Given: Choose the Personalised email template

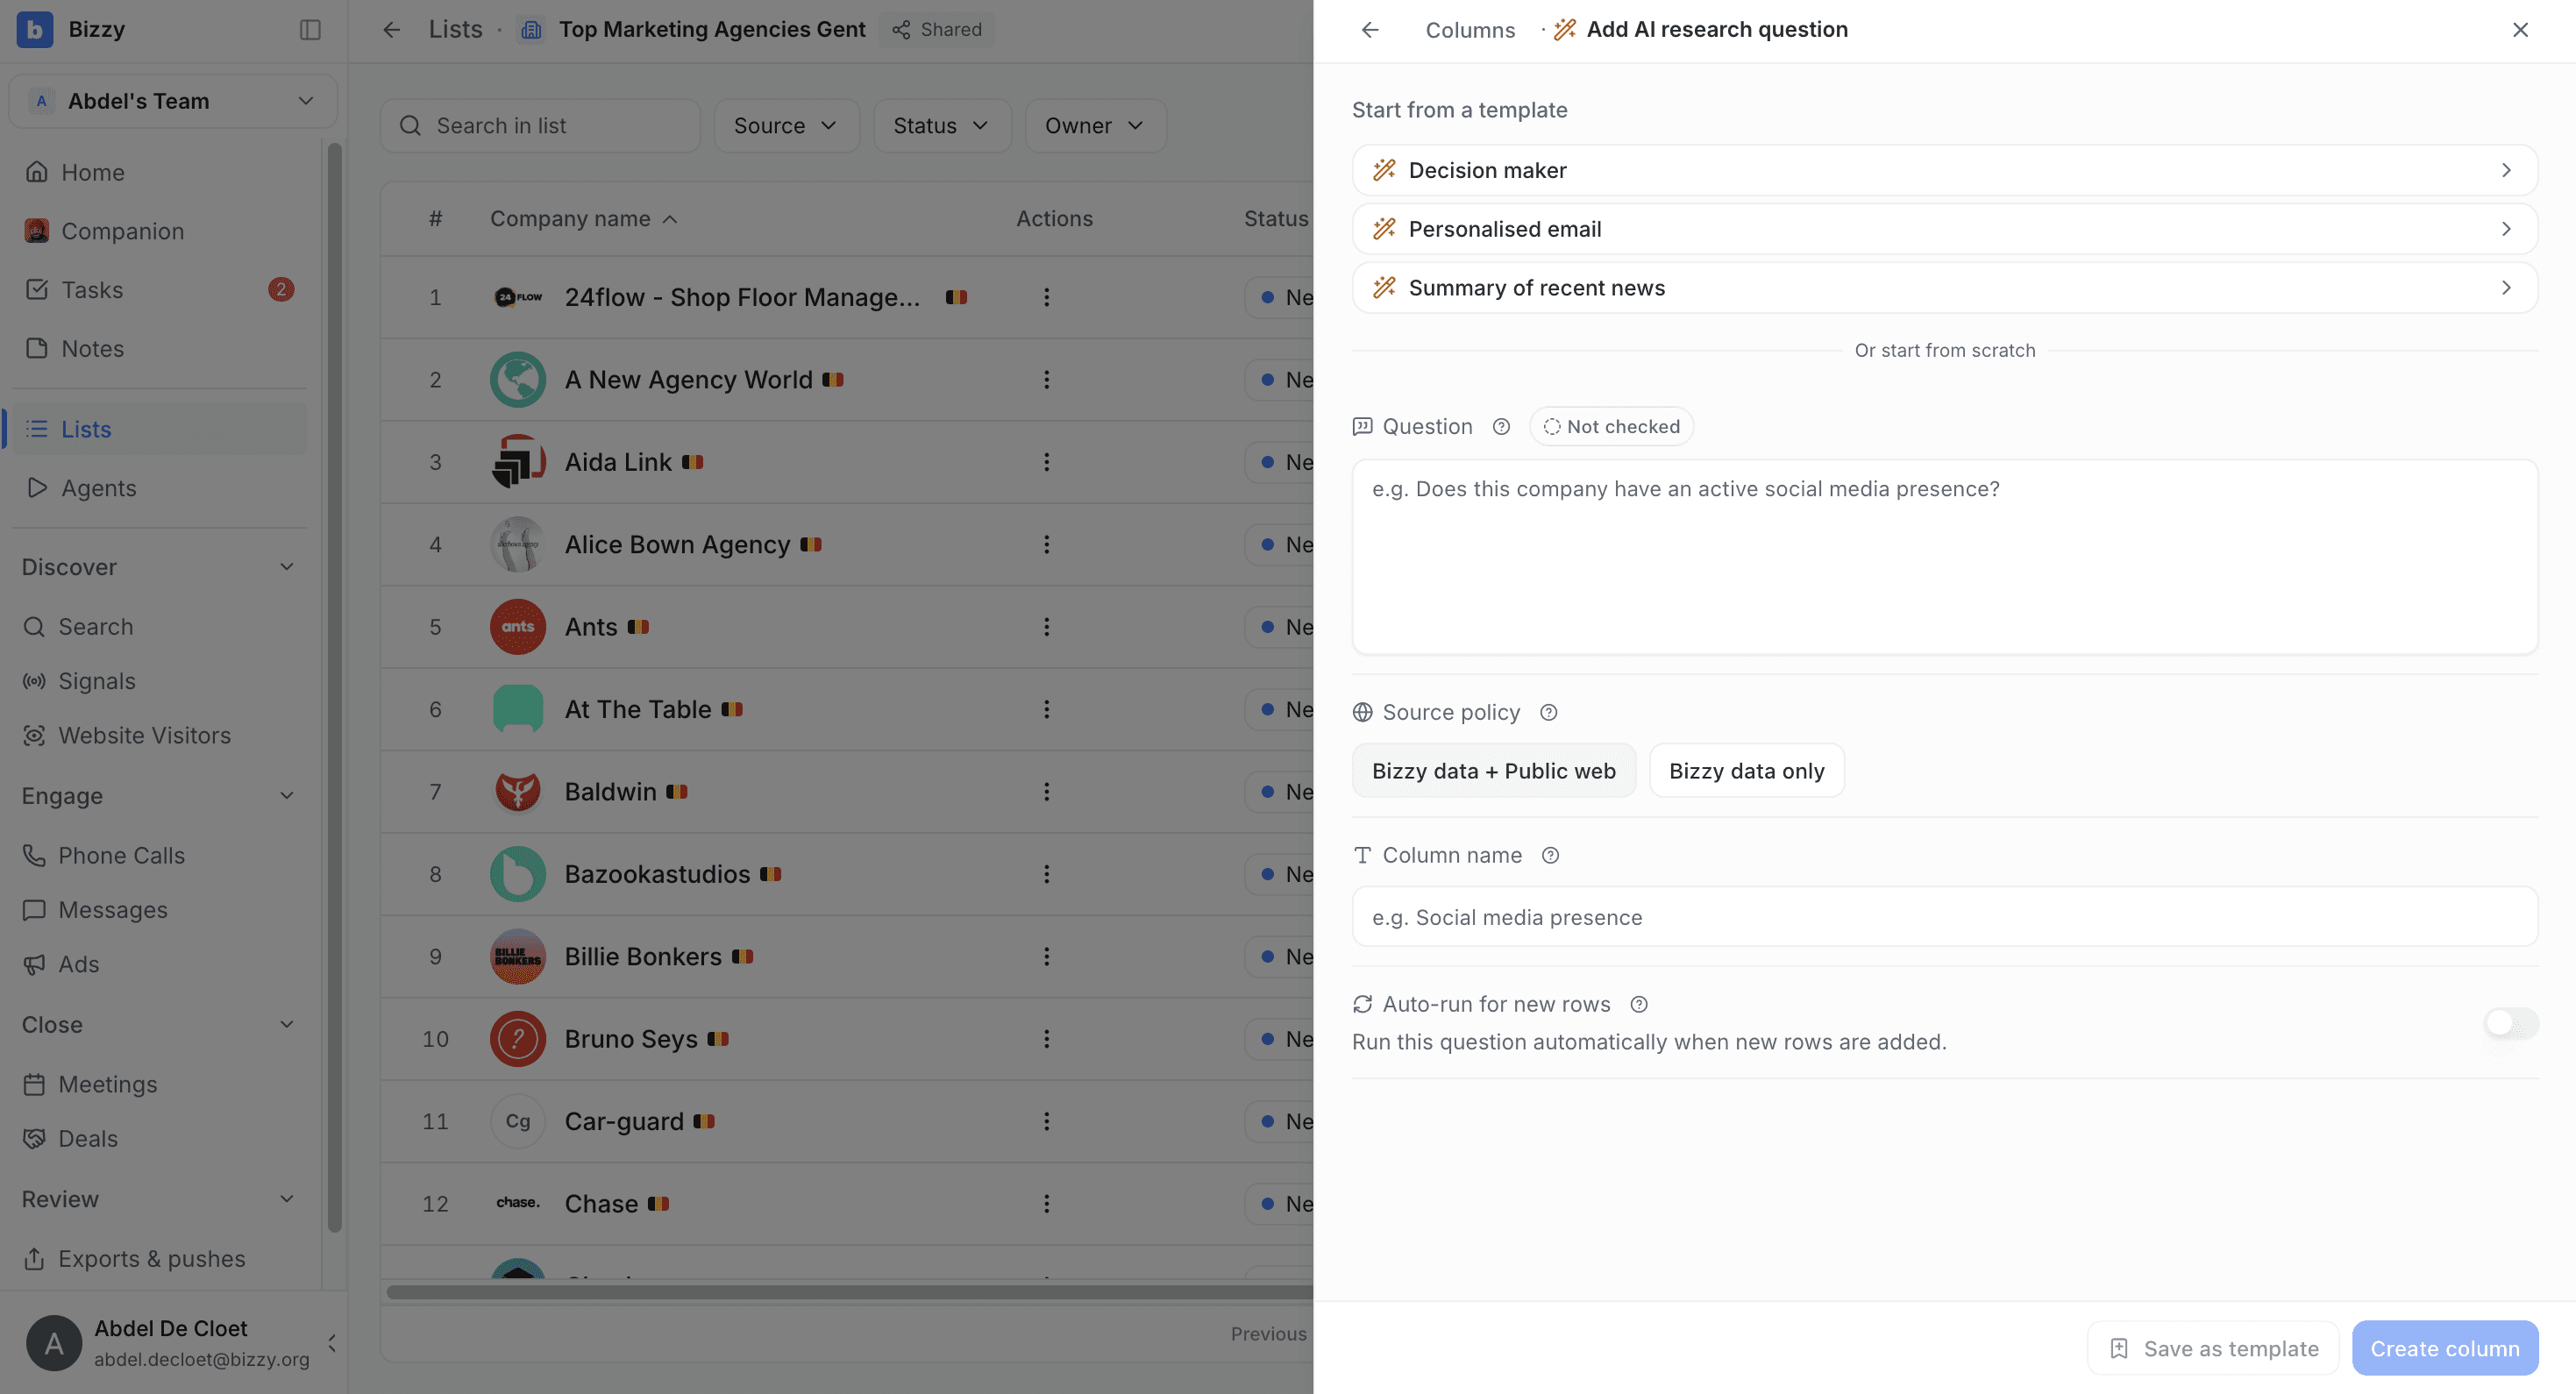Looking at the screenshot, I should pos(1945,229).
